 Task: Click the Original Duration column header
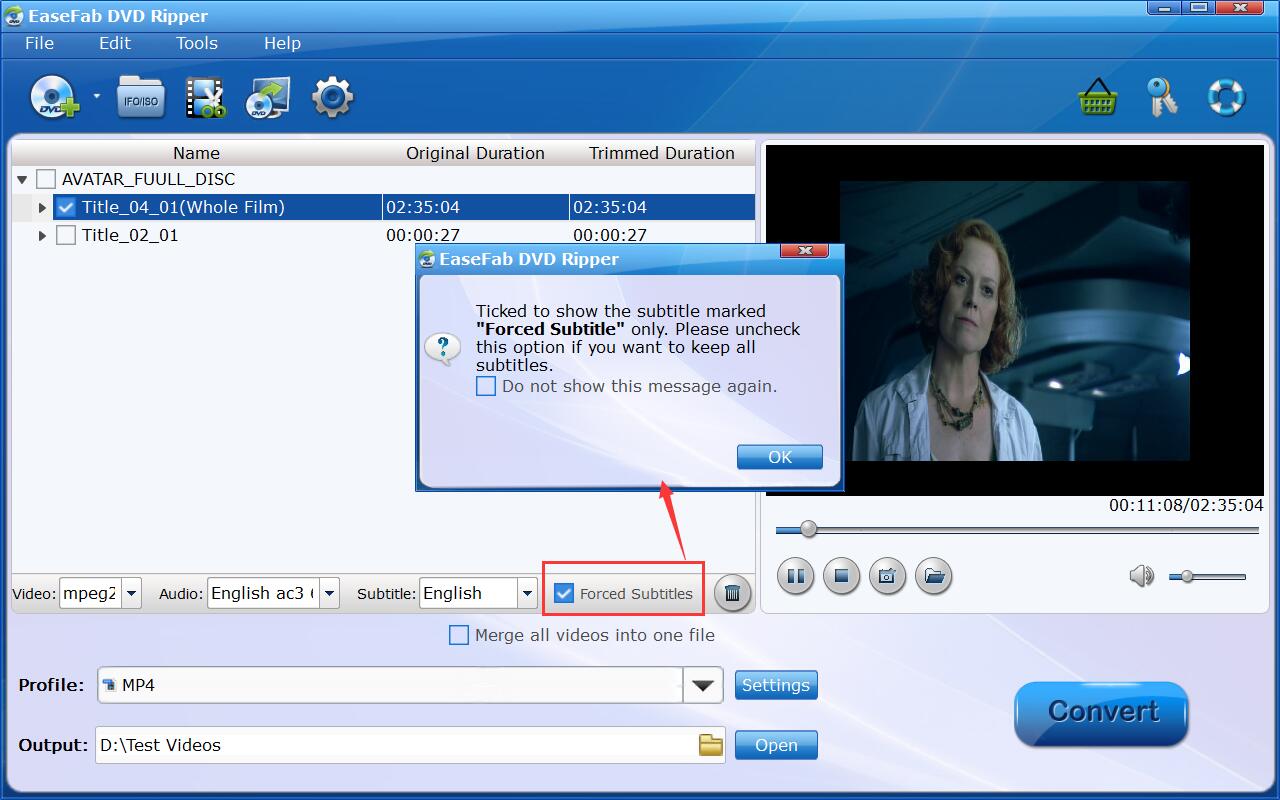(475, 153)
